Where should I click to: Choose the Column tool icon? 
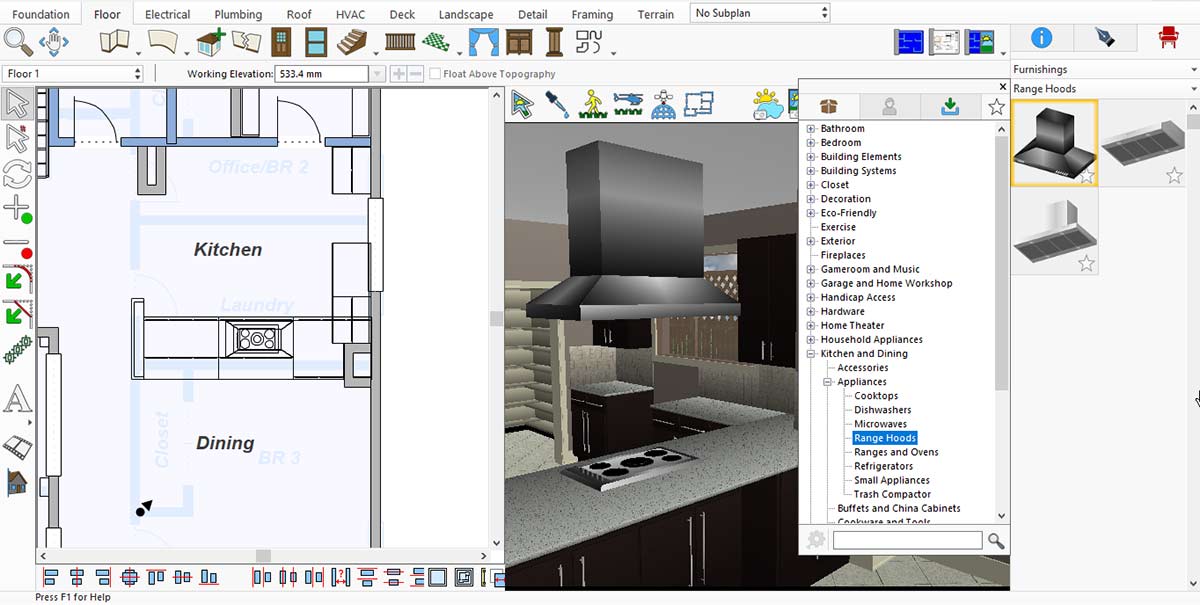554,43
